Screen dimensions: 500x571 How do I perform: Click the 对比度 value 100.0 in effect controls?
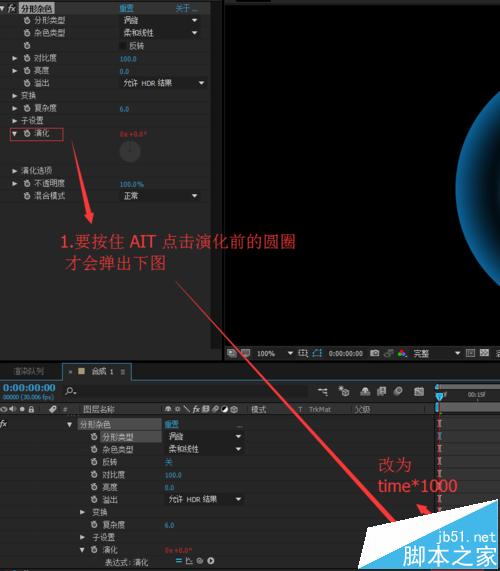pyautogui.click(x=128, y=59)
